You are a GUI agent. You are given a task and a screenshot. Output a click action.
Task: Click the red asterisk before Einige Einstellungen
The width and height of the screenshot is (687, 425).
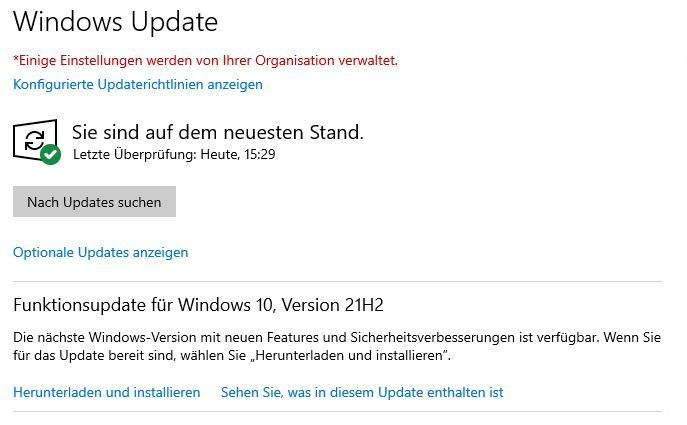point(16,58)
